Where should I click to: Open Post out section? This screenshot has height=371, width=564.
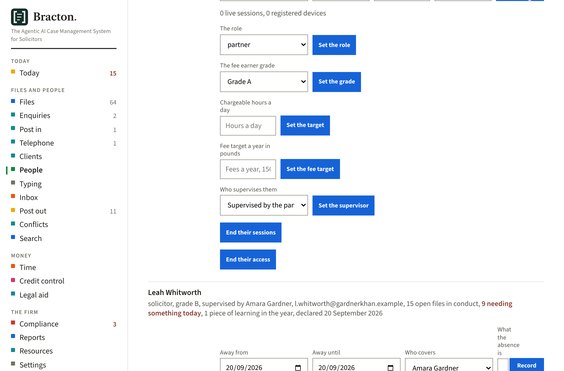[x=33, y=211]
